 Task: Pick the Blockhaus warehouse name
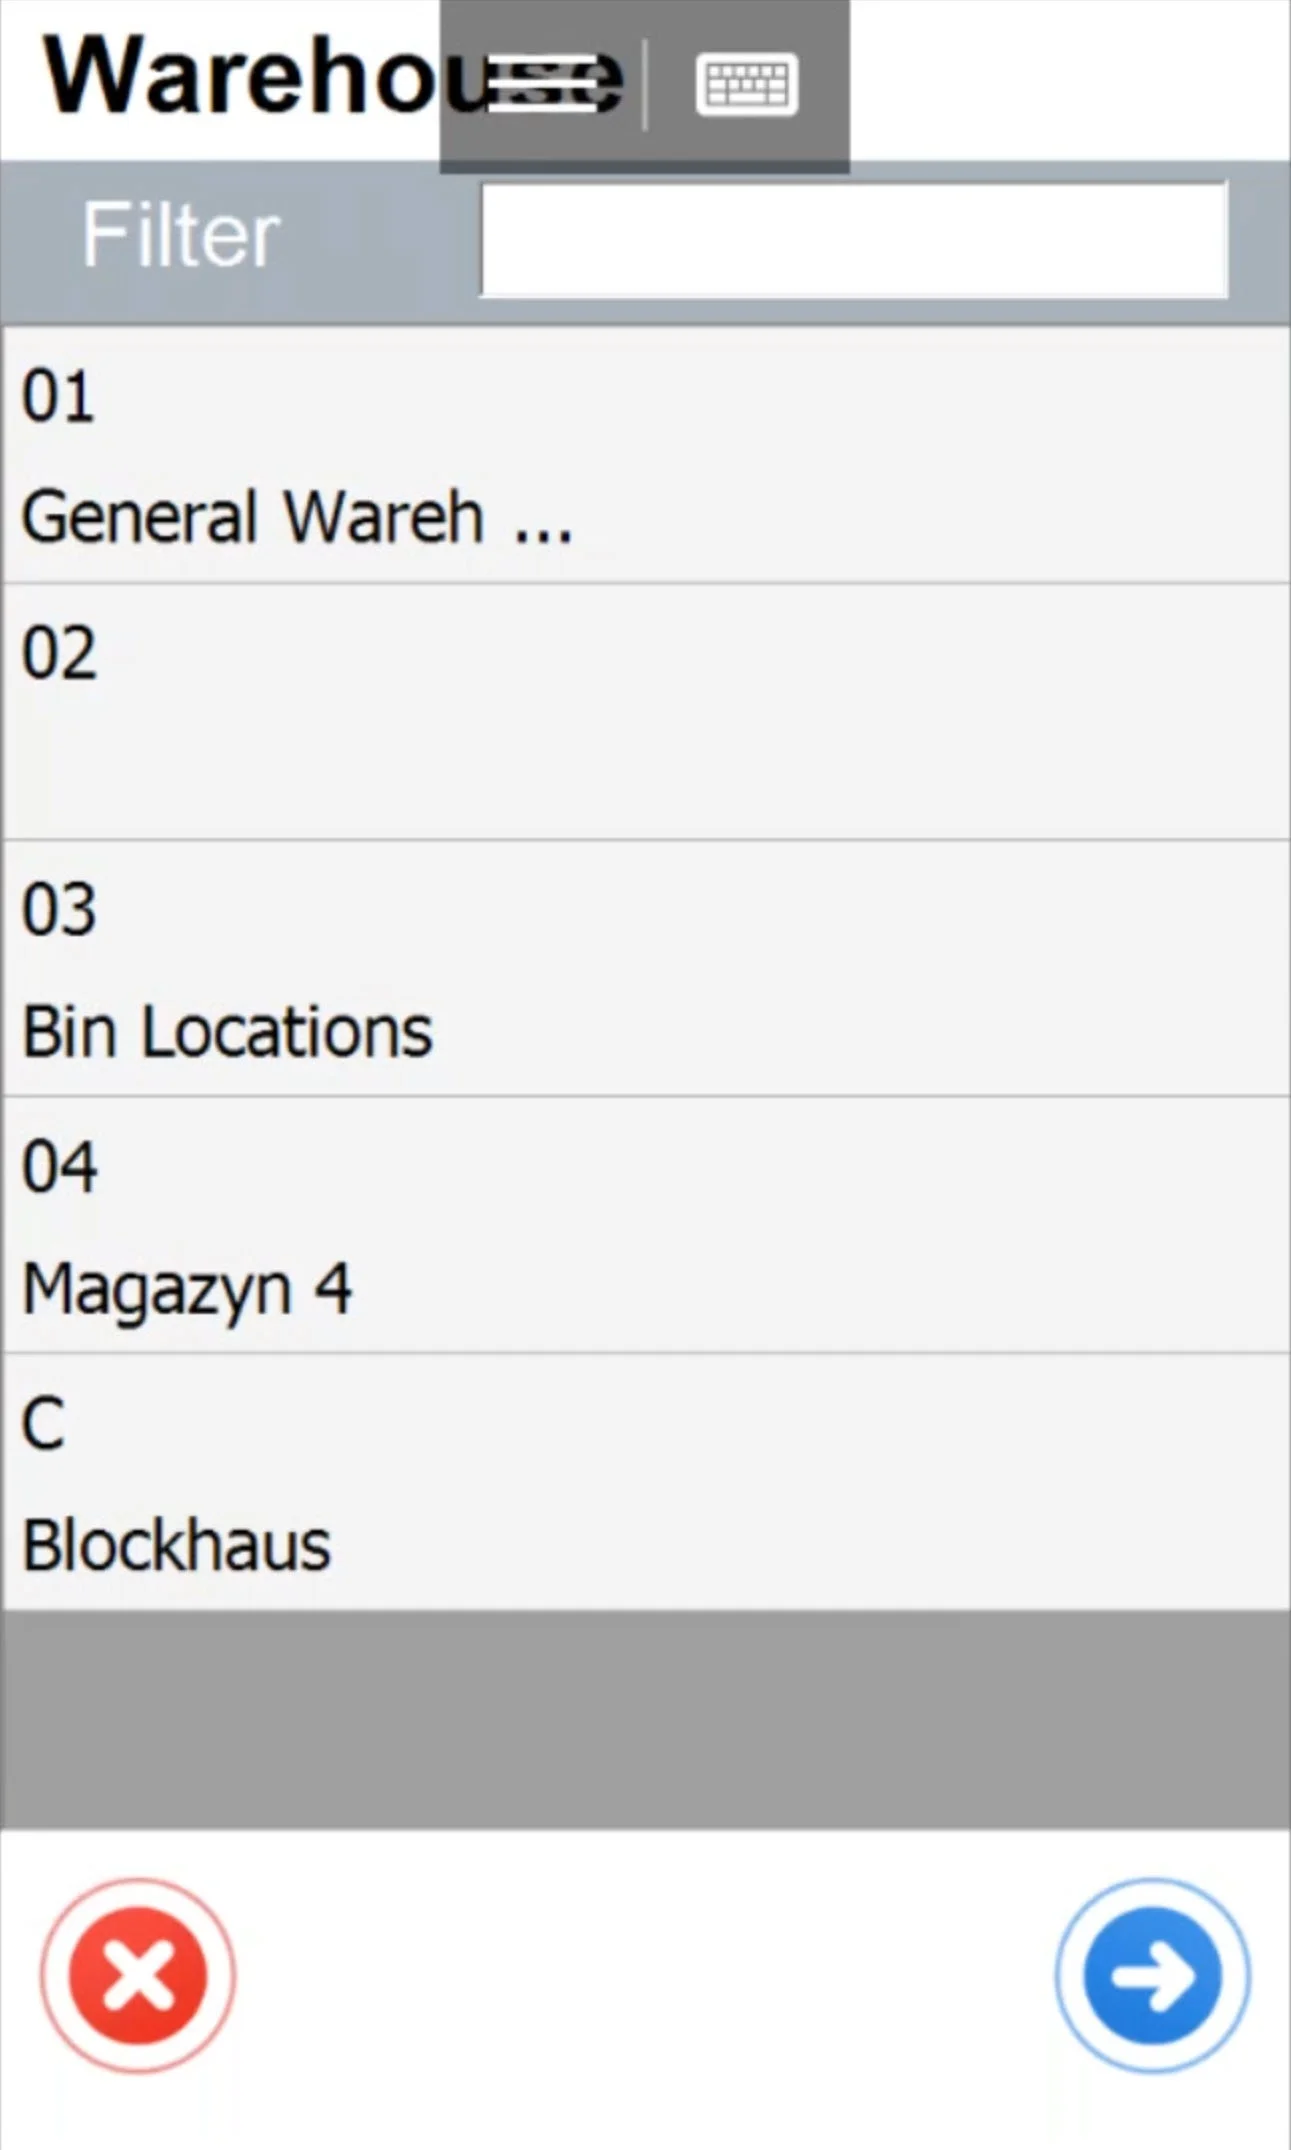(176, 1546)
